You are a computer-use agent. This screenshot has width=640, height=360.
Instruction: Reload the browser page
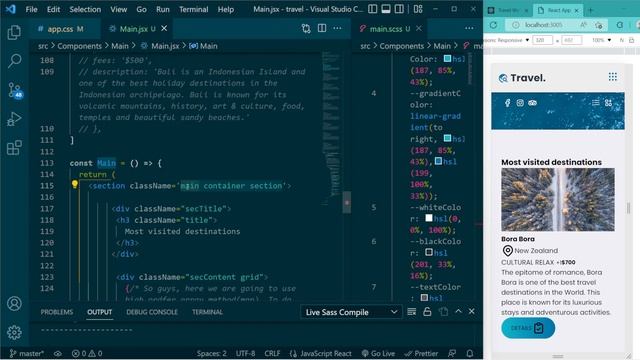(493, 25)
